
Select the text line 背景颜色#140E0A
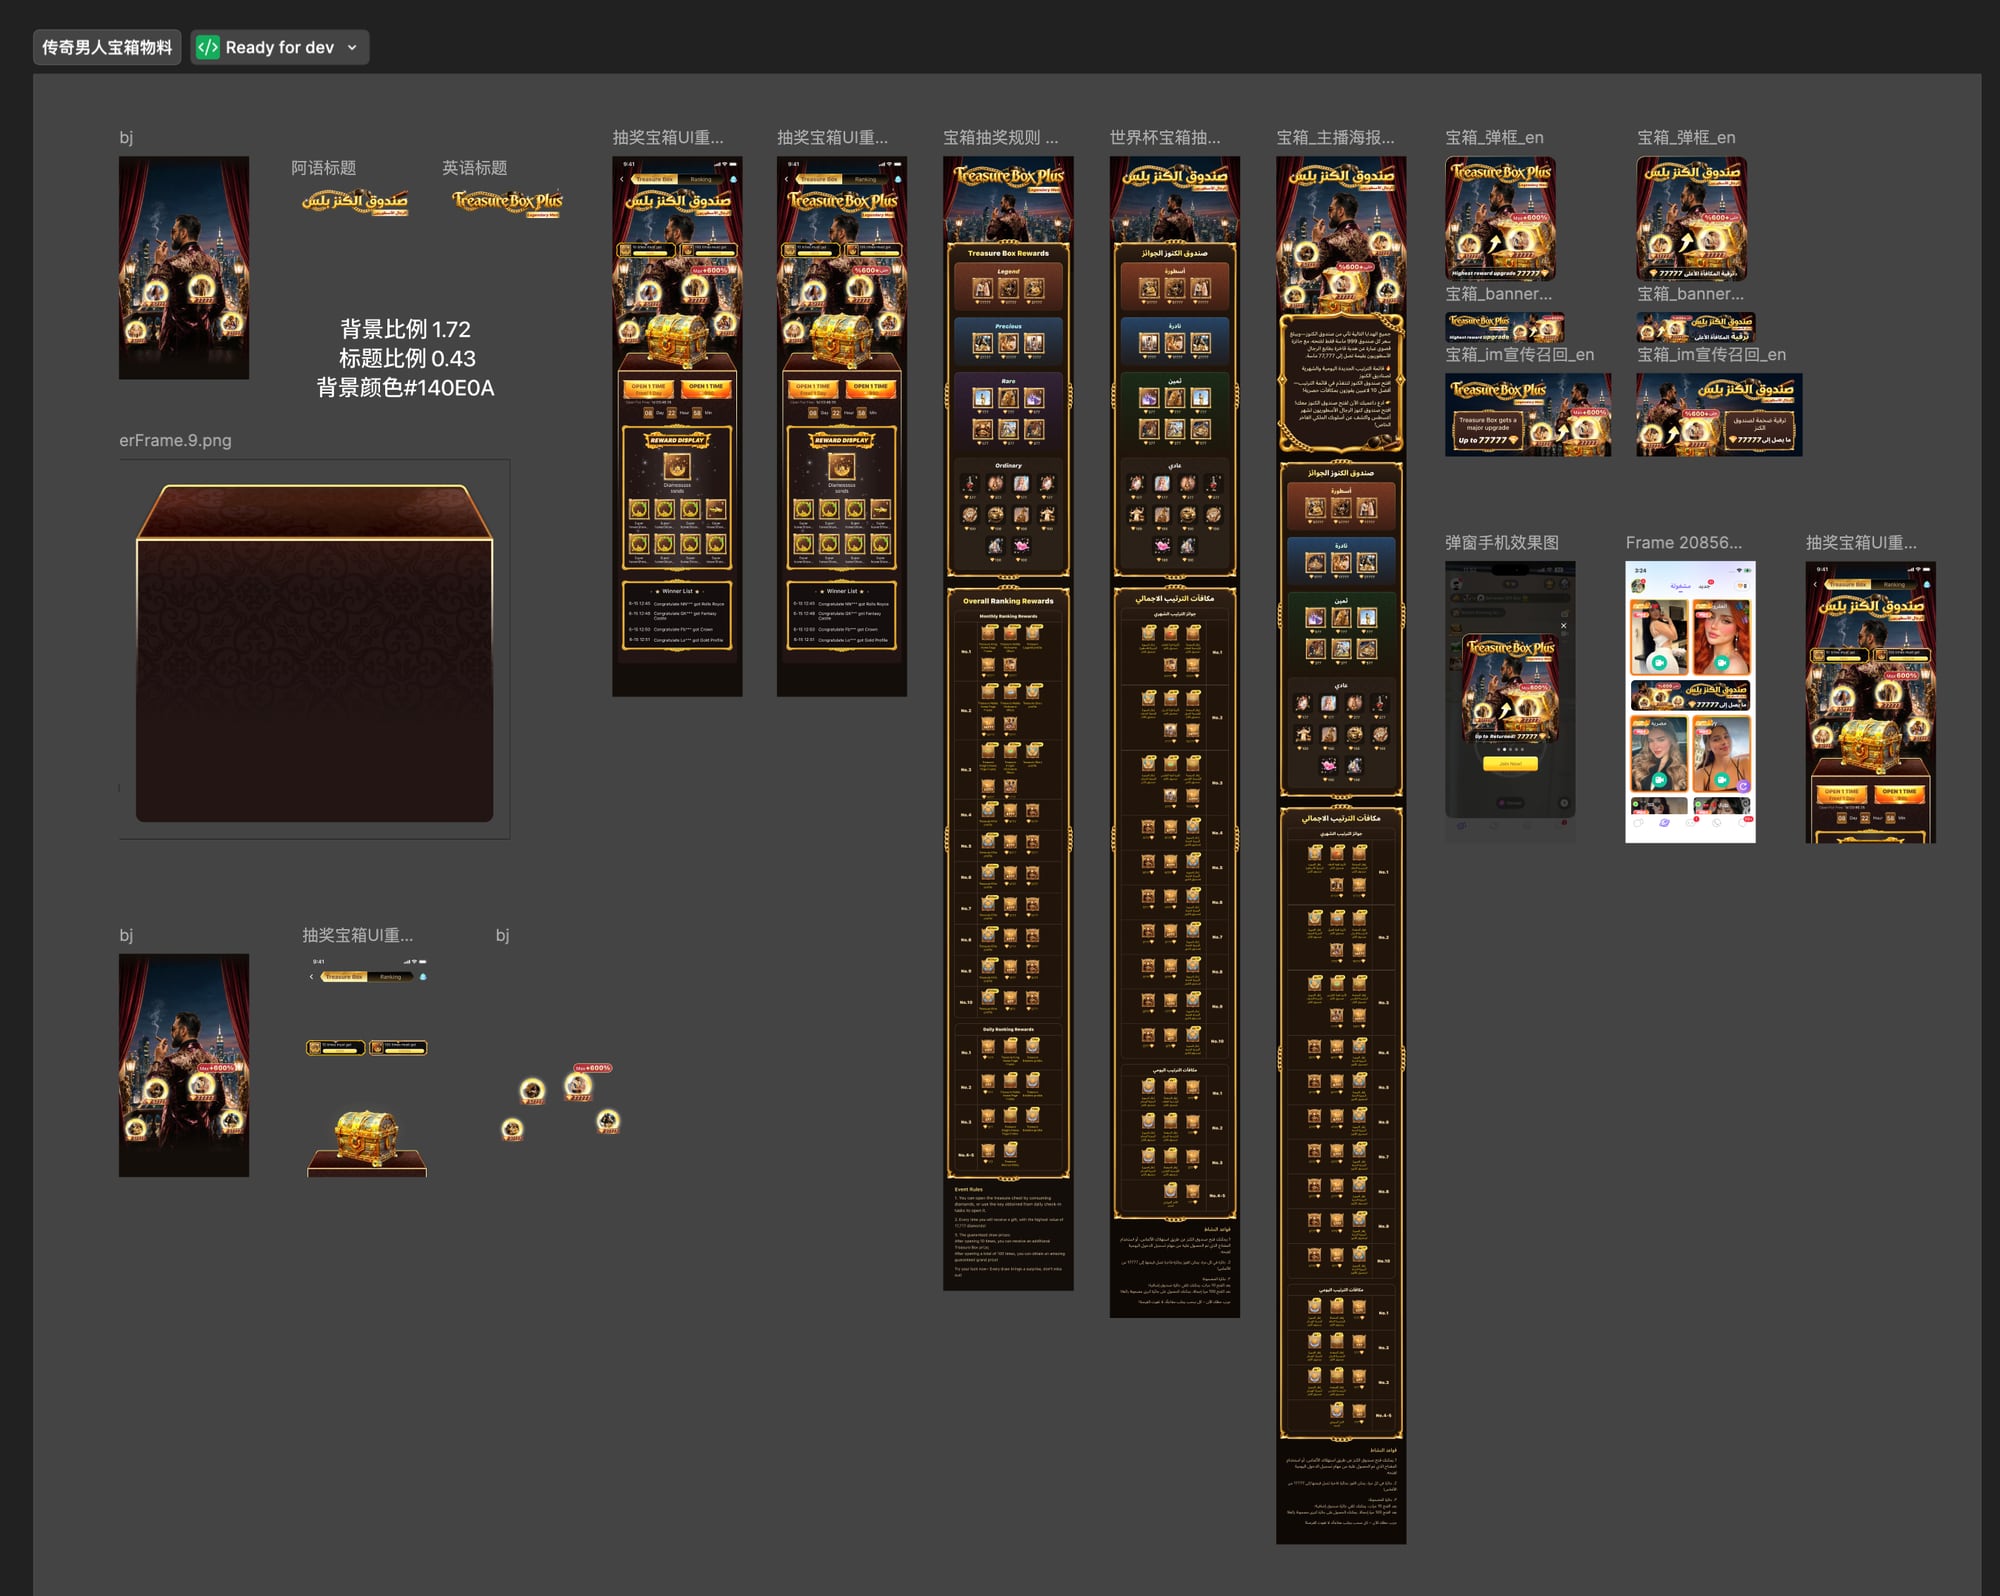tap(405, 388)
